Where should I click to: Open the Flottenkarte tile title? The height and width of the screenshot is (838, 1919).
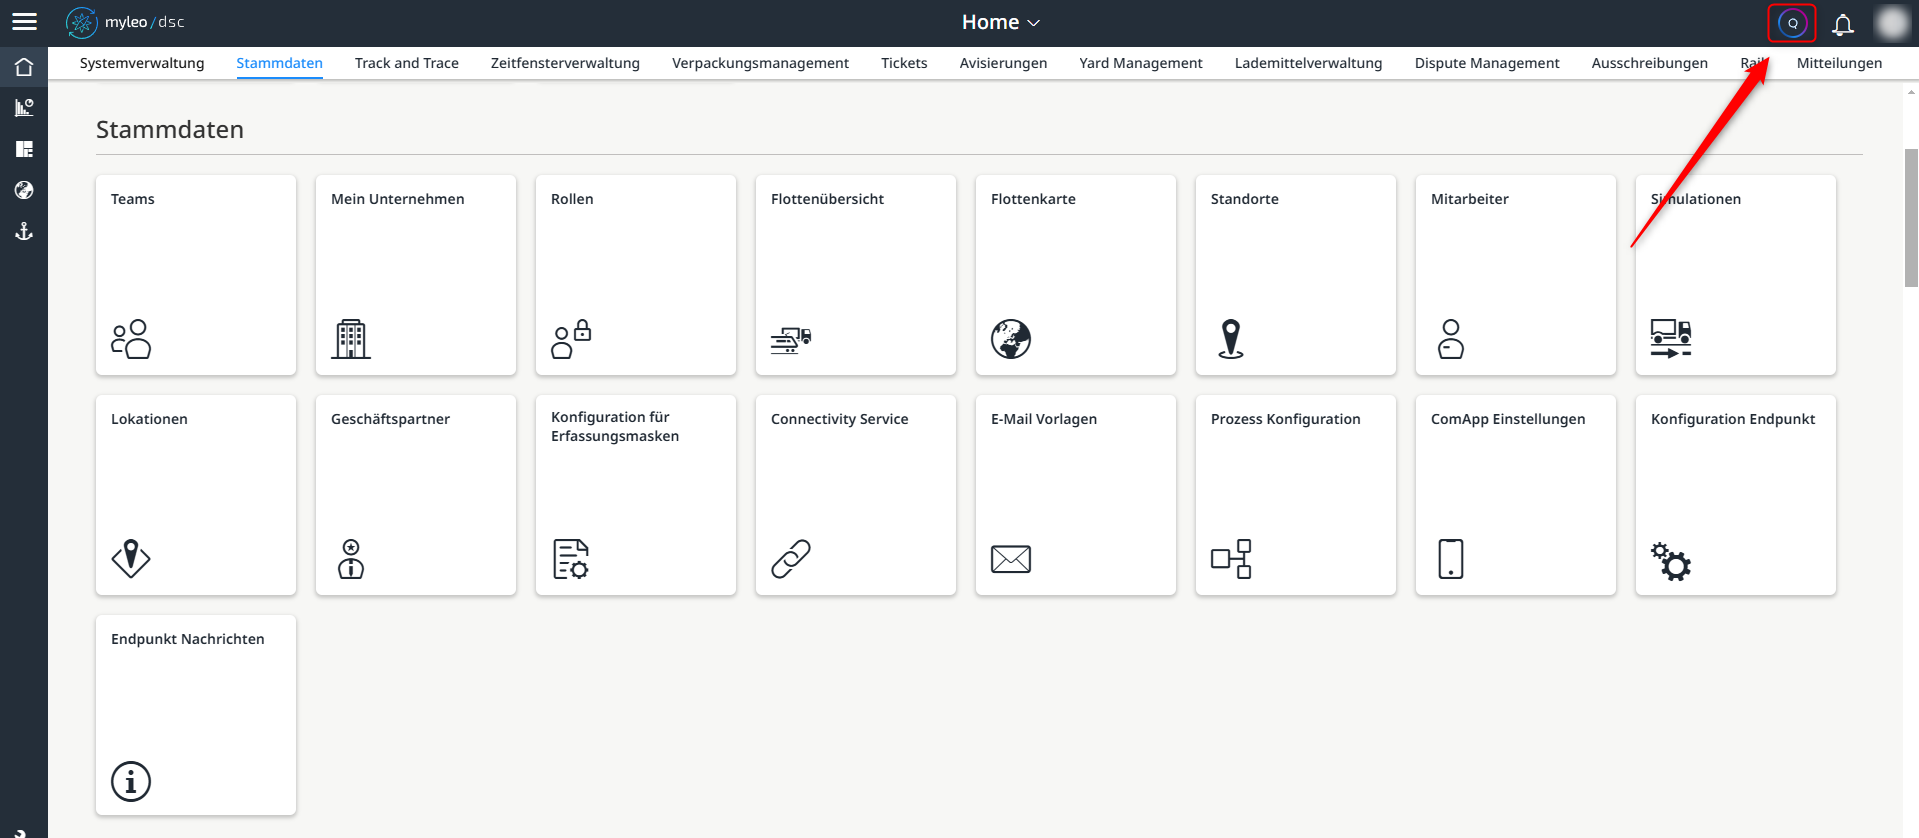[1033, 199]
